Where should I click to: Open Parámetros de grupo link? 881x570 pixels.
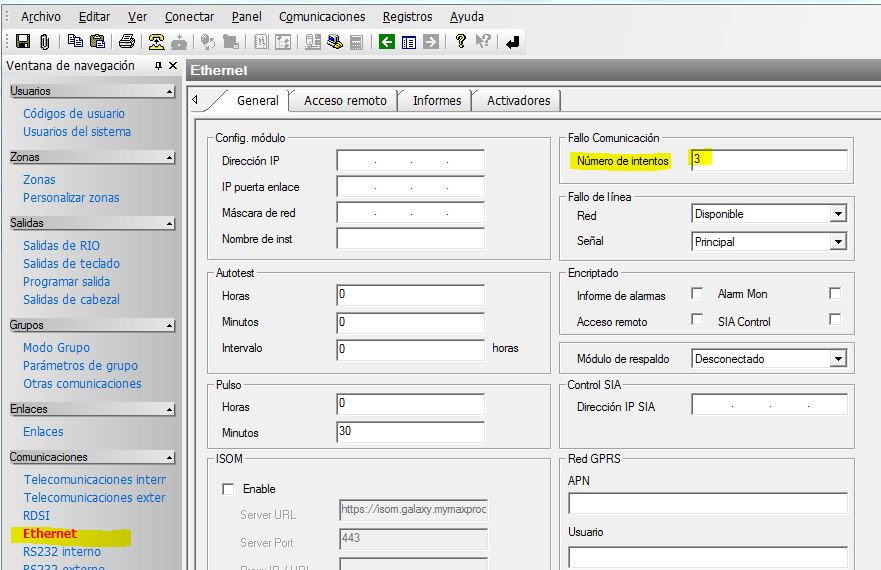(80, 365)
